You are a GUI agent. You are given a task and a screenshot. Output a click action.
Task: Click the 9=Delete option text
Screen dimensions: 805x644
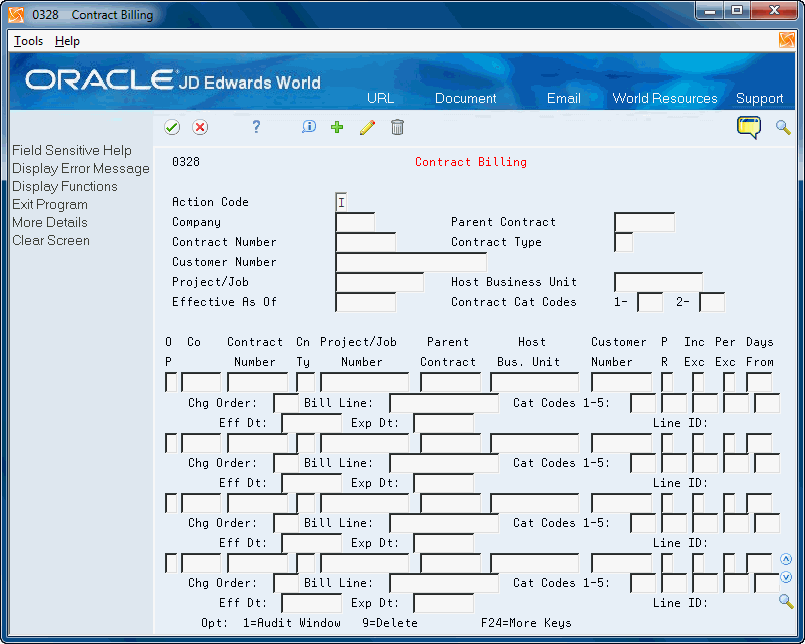[x=390, y=623]
